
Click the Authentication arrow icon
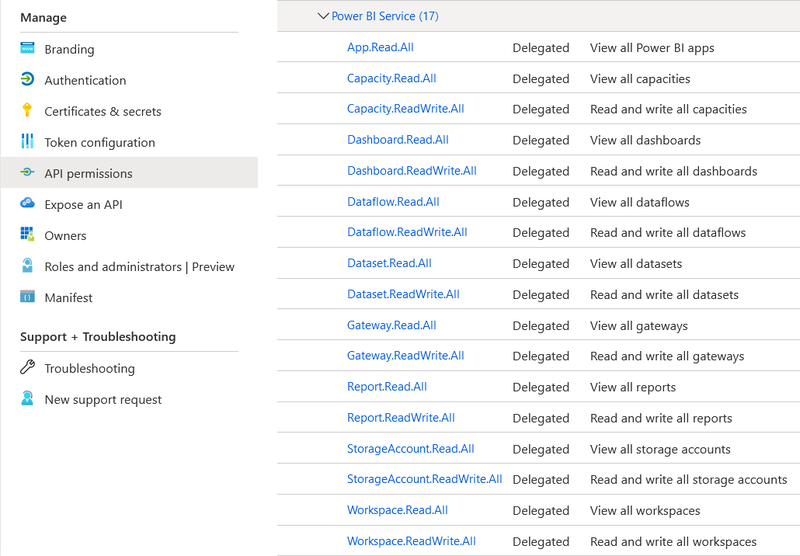[x=27, y=79]
